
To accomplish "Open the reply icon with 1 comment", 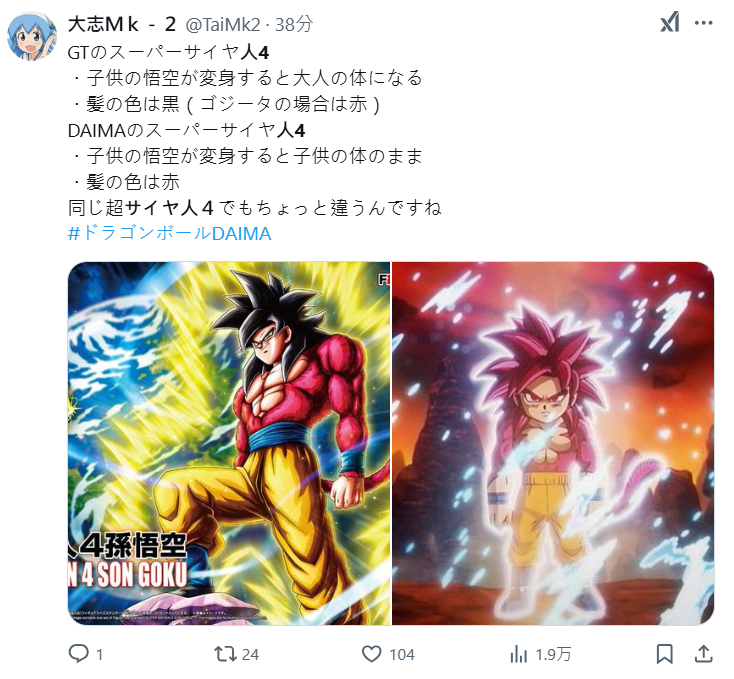I will point(79,653).
